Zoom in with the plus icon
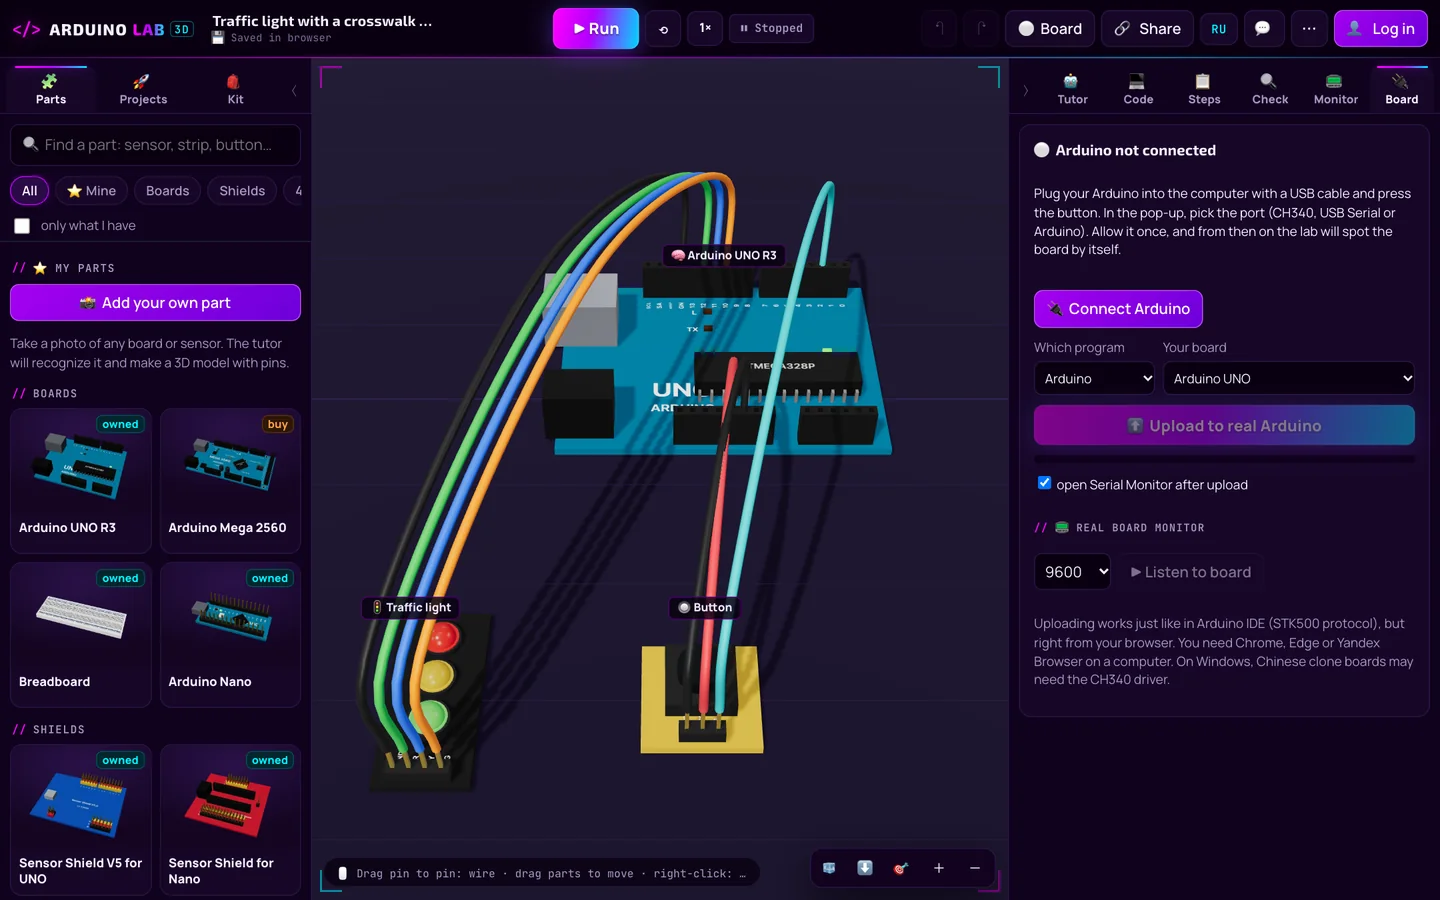The width and height of the screenshot is (1440, 900). click(x=938, y=868)
